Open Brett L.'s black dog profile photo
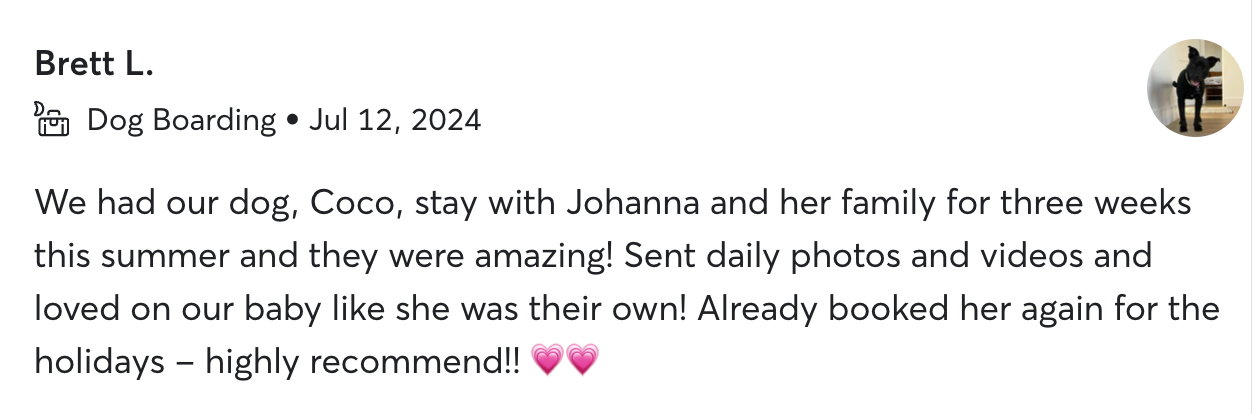1252x414 pixels. click(1194, 88)
